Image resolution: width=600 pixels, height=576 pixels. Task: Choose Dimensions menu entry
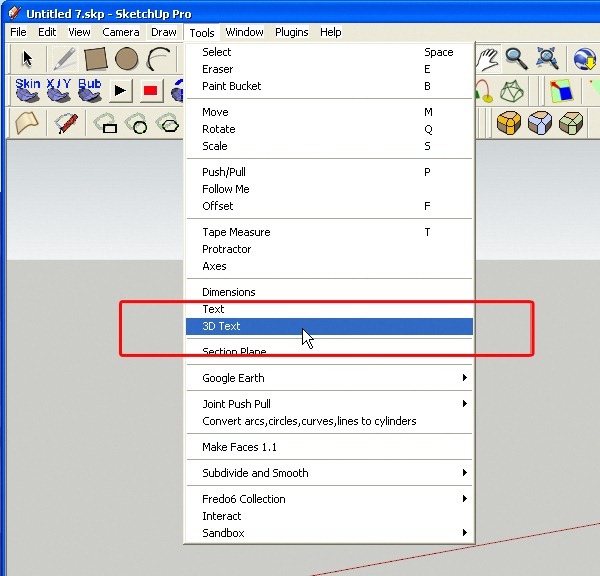point(329,292)
